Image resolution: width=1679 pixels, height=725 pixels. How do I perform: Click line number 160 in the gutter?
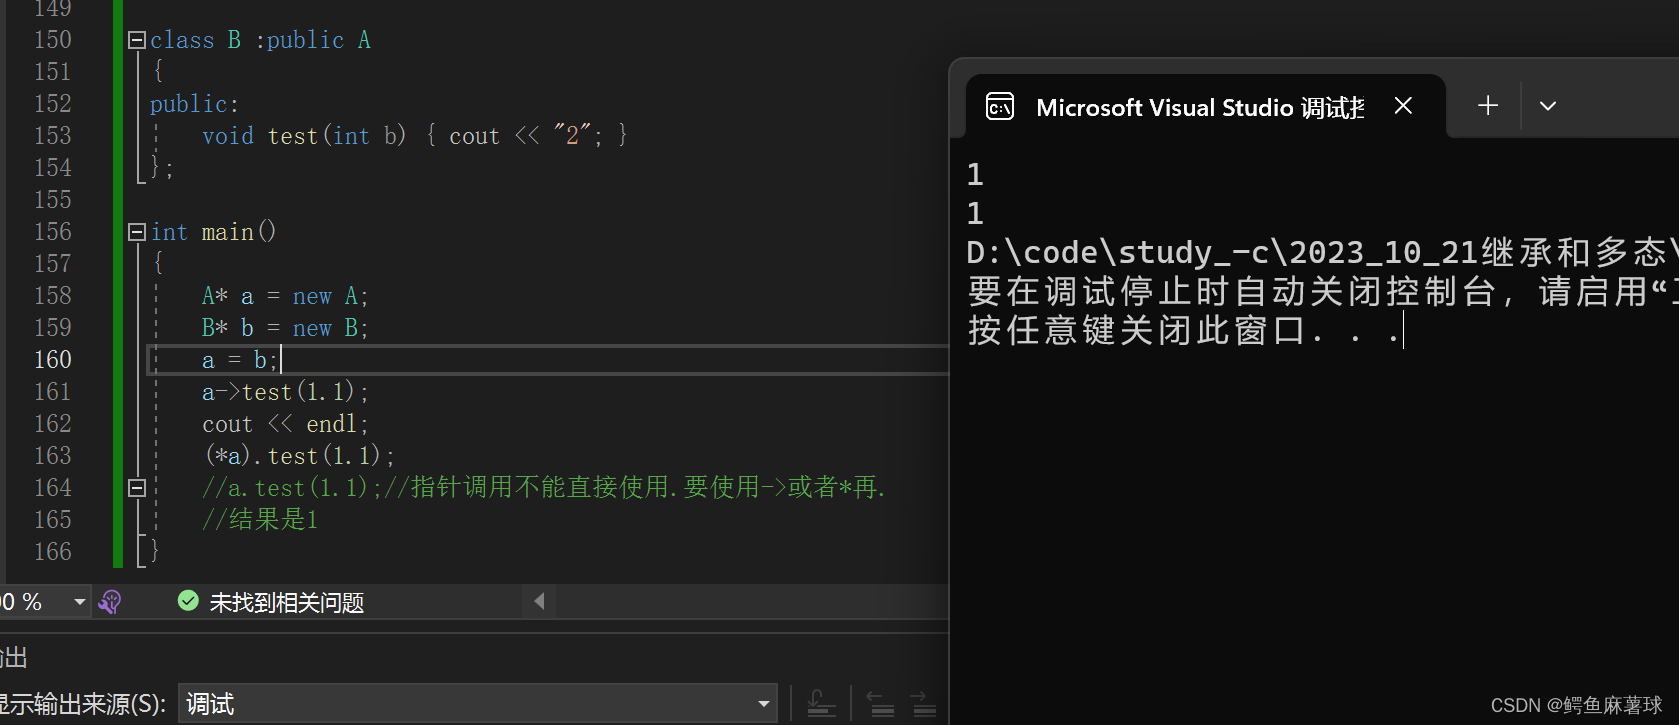click(53, 360)
